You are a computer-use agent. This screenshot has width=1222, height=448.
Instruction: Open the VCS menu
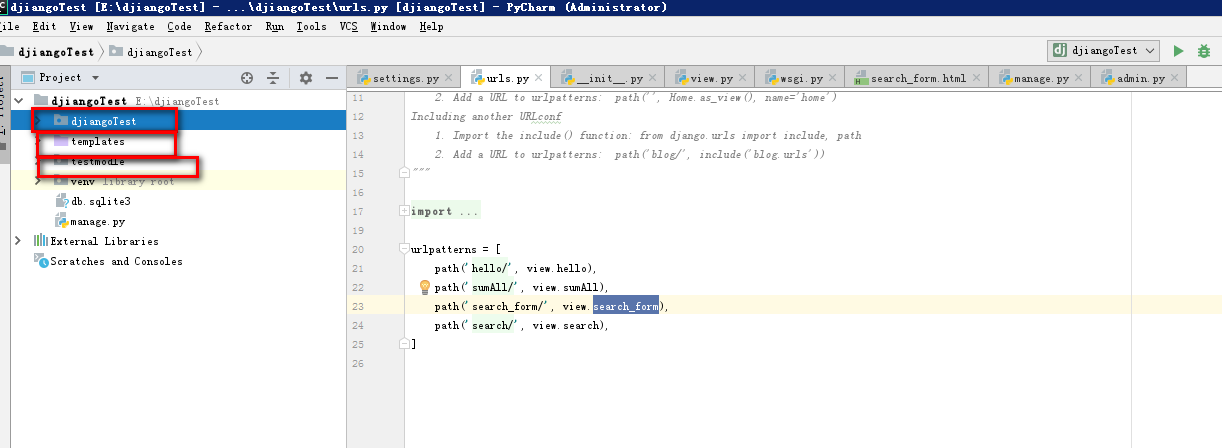(x=349, y=27)
